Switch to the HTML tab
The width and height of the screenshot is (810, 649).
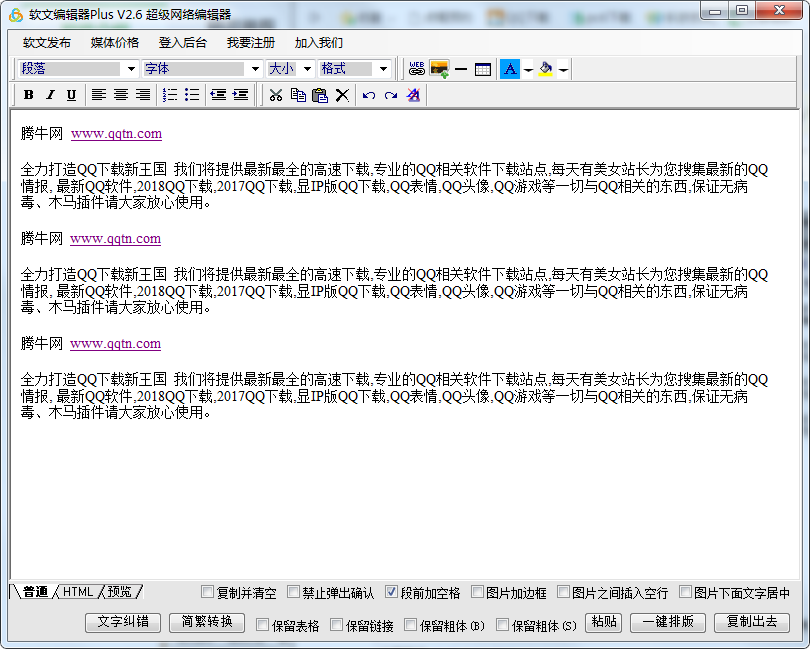click(x=78, y=592)
